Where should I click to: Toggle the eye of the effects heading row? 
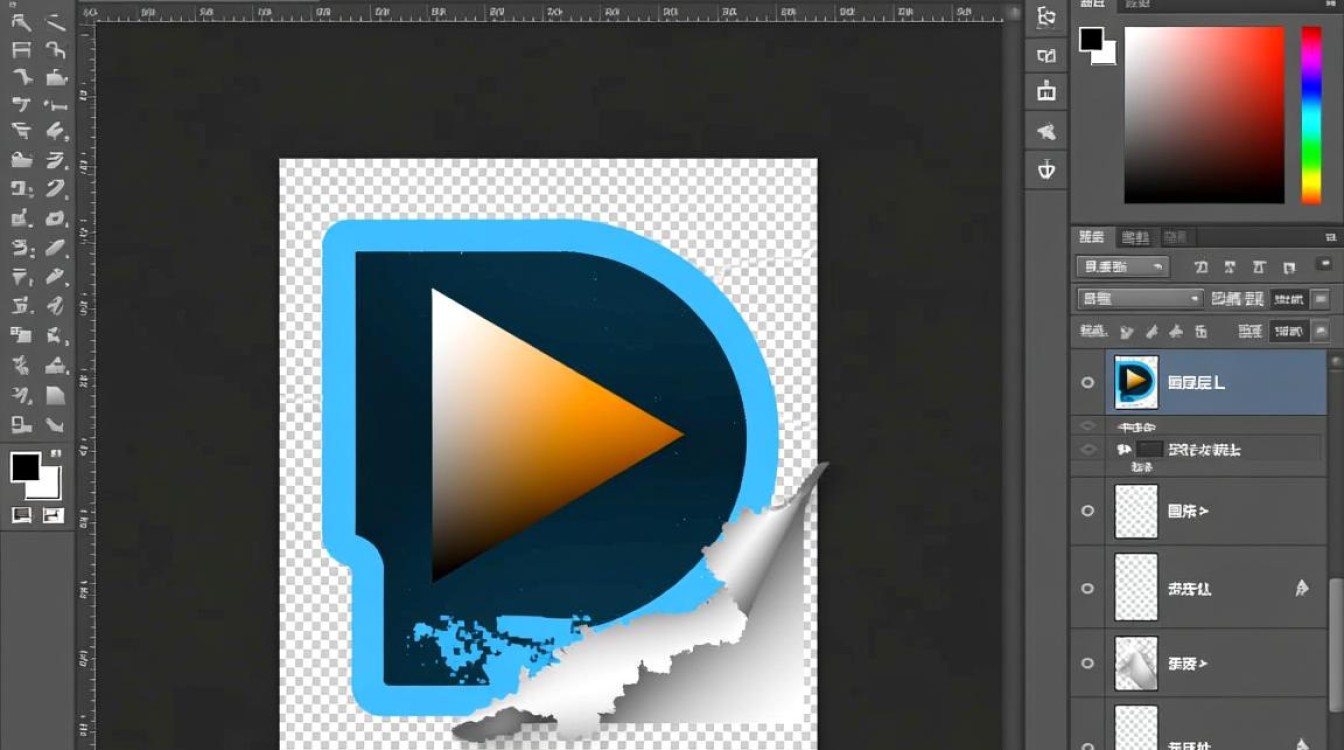(x=1088, y=426)
